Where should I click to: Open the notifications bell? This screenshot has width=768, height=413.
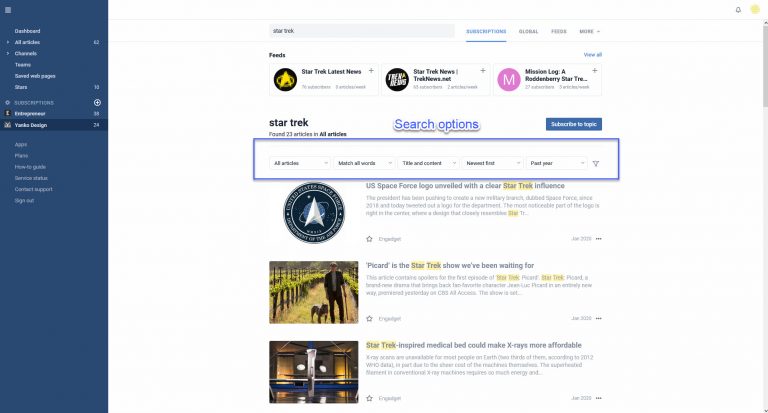pyautogui.click(x=738, y=10)
